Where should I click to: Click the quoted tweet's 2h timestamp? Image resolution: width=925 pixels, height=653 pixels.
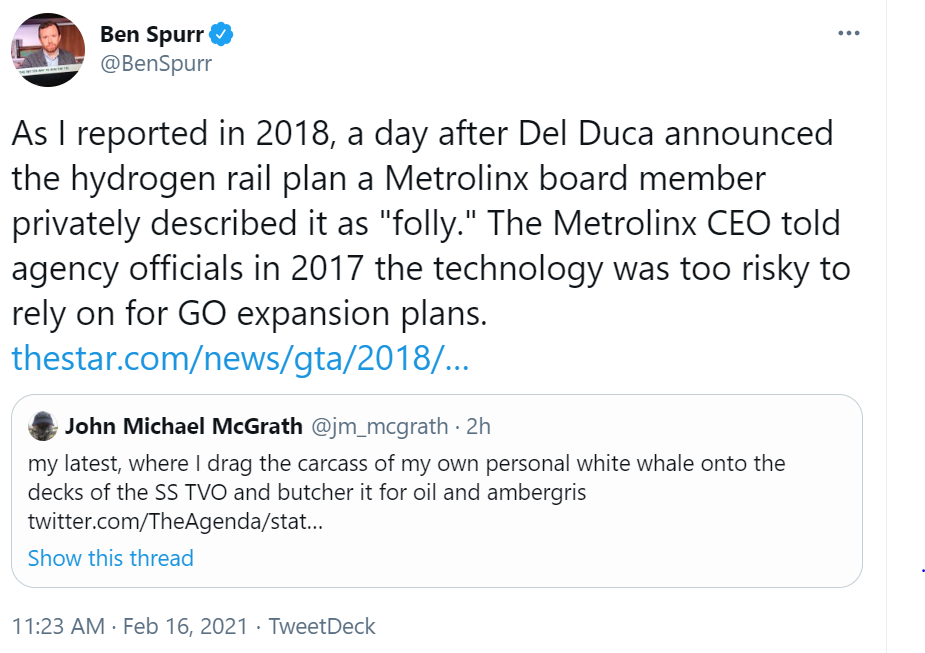(x=479, y=427)
